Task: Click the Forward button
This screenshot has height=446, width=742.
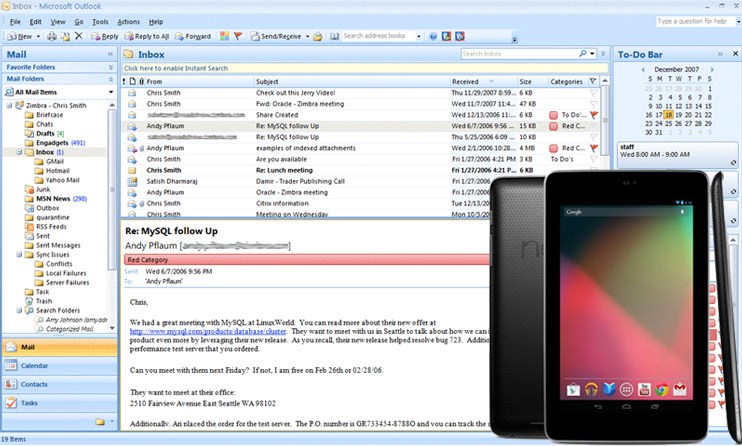Action: (x=193, y=36)
